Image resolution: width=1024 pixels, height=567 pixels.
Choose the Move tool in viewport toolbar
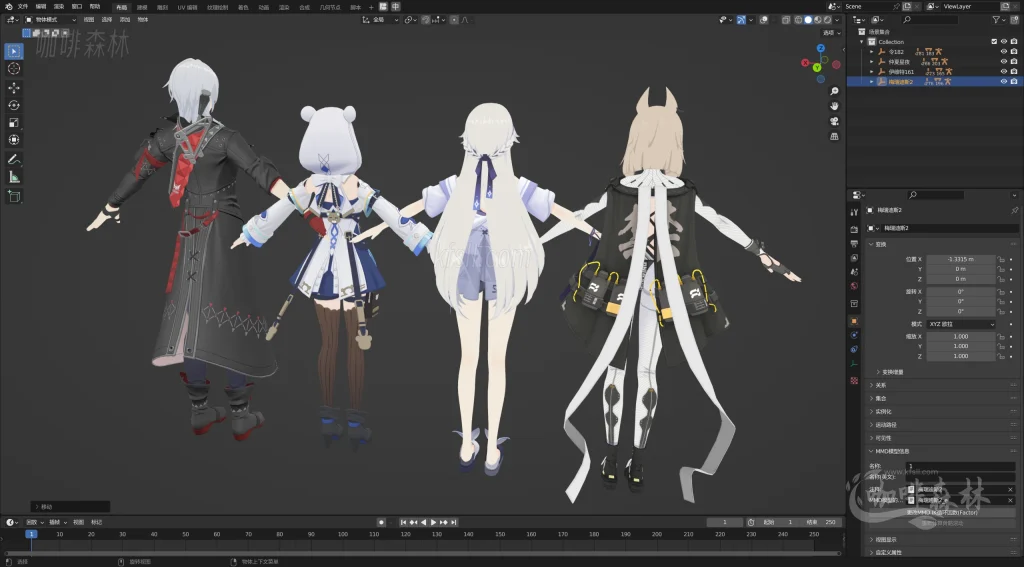click(14, 88)
